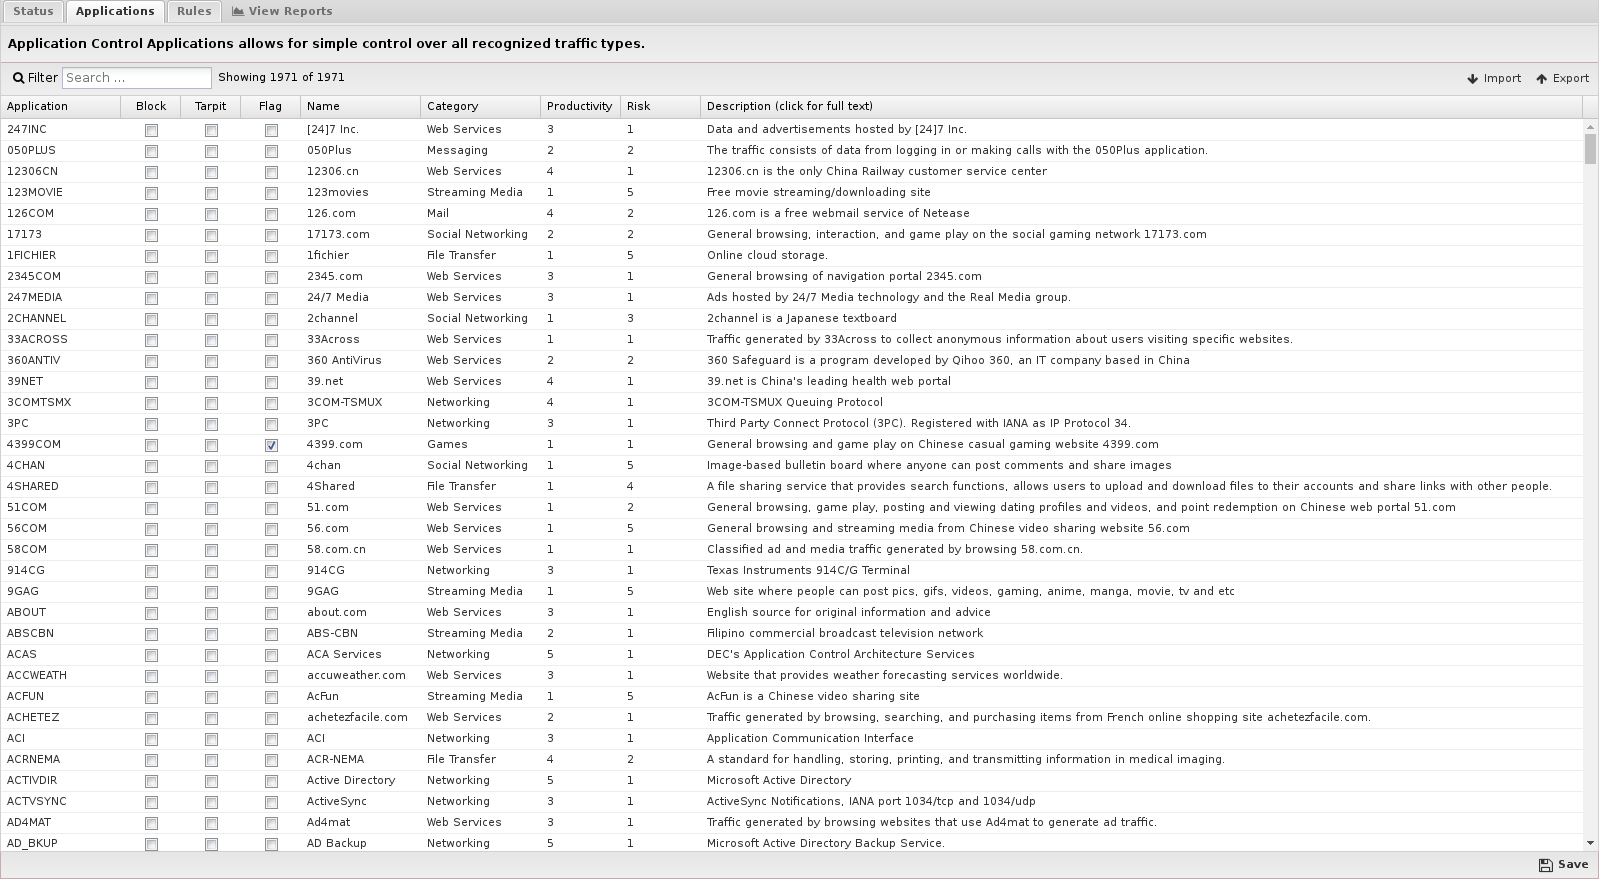Click the View Reports chart icon
Screen dimensions: 1599x879
[x=238, y=12]
